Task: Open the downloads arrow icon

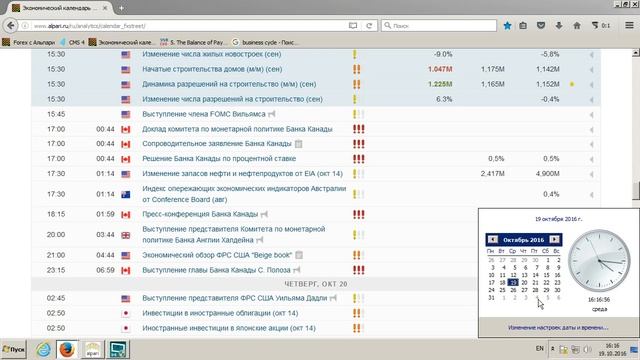Action: click(x=559, y=26)
